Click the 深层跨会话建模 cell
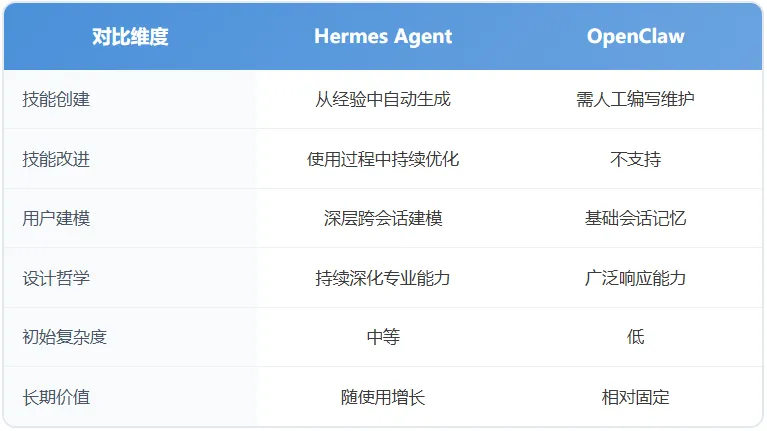 tap(383, 218)
